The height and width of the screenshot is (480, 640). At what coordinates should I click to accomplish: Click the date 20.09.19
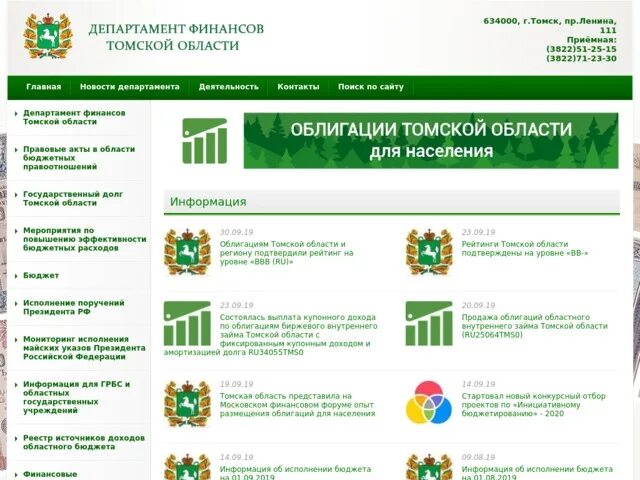coord(478,305)
